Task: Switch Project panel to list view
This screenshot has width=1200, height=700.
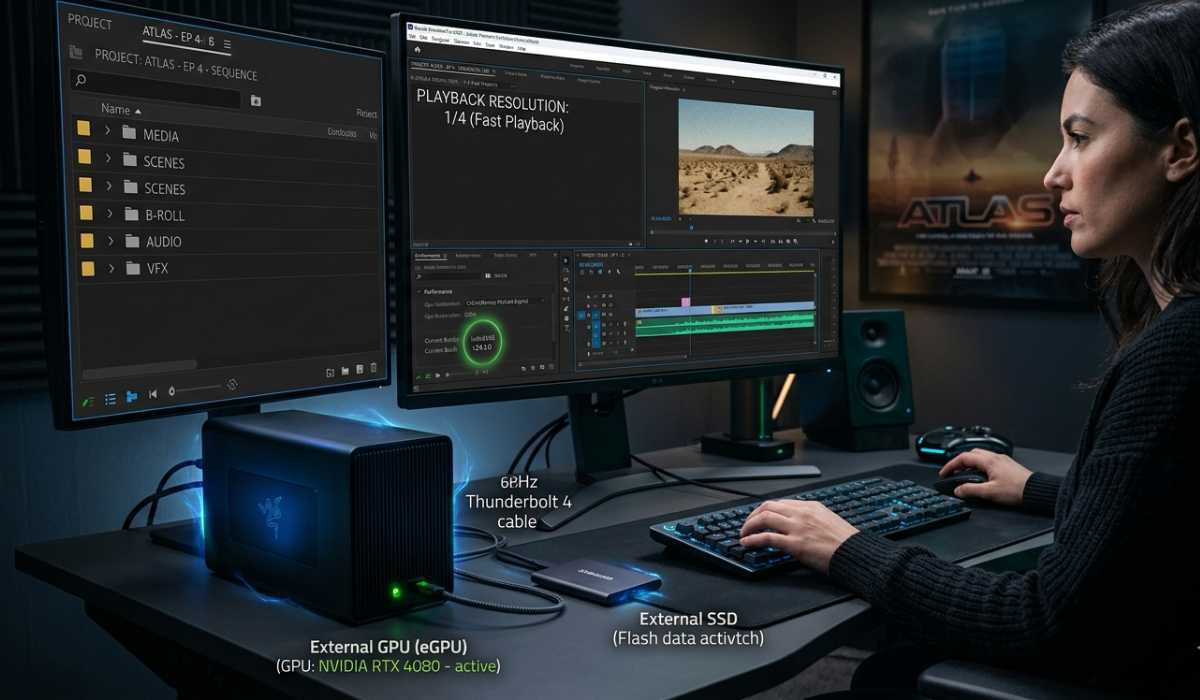Action: [x=110, y=398]
